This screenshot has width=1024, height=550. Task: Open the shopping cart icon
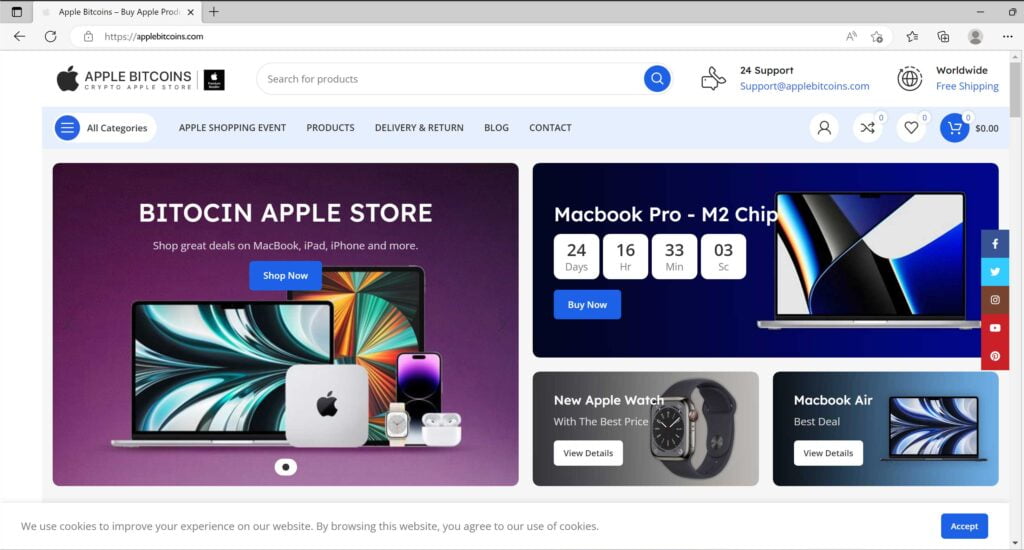[x=954, y=128]
